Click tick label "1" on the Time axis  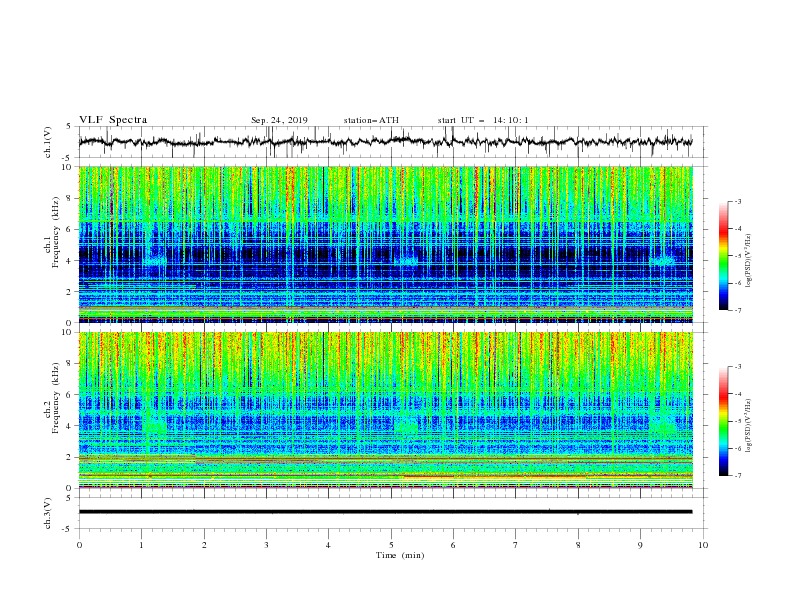(x=141, y=545)
